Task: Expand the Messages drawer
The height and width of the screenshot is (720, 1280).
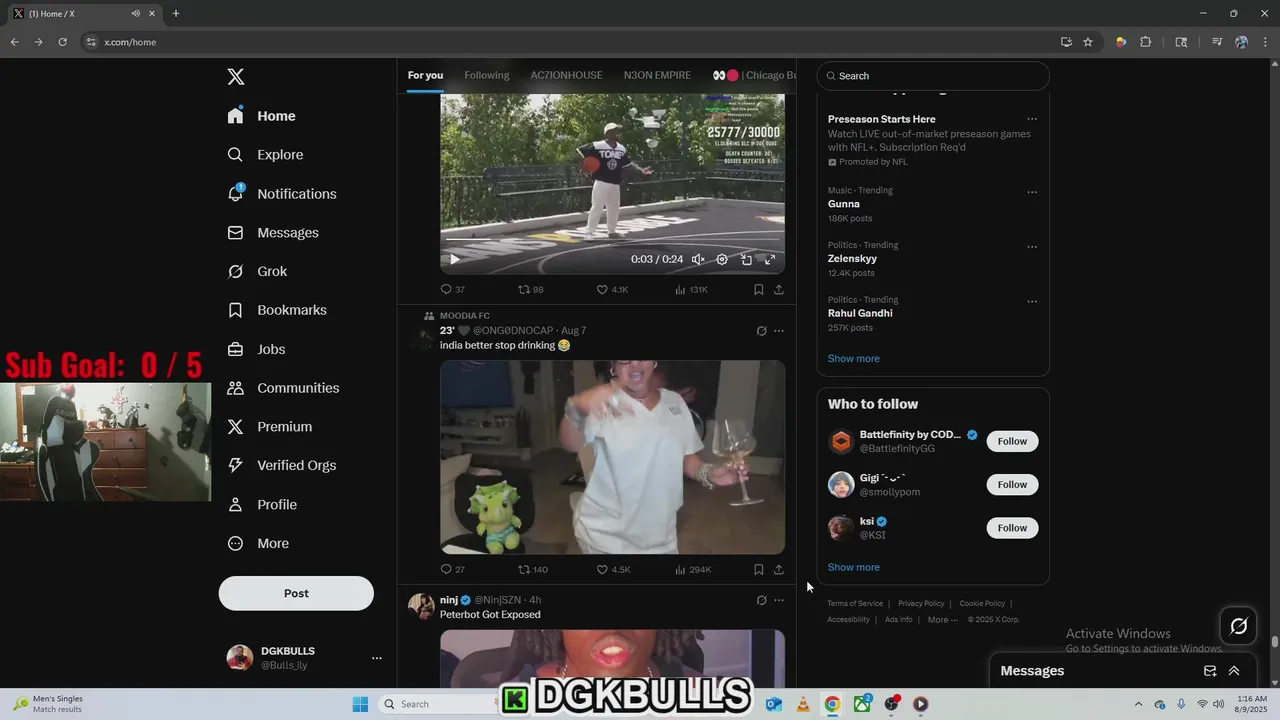Action: point(1234,671)
